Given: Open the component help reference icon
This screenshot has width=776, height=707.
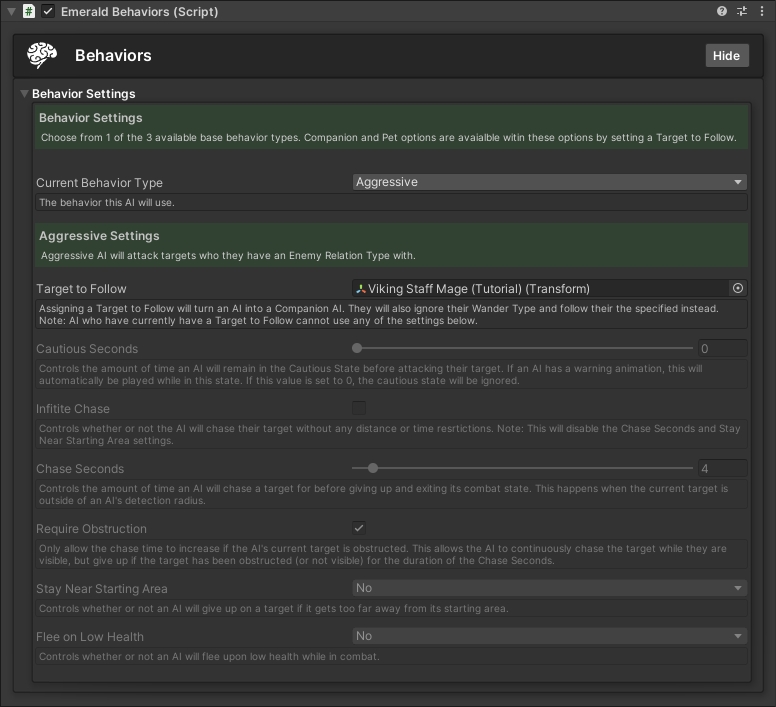Looking at the screenshot, I should click(x=722, y=11).
